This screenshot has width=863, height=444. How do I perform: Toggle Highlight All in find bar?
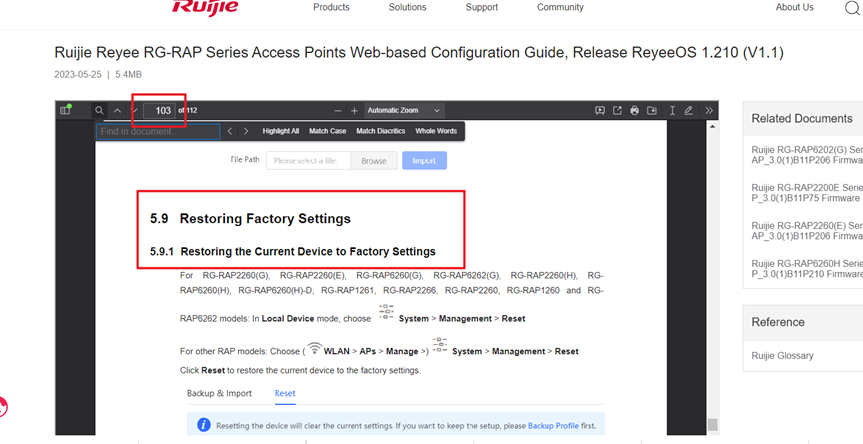[x=281, y=131]
